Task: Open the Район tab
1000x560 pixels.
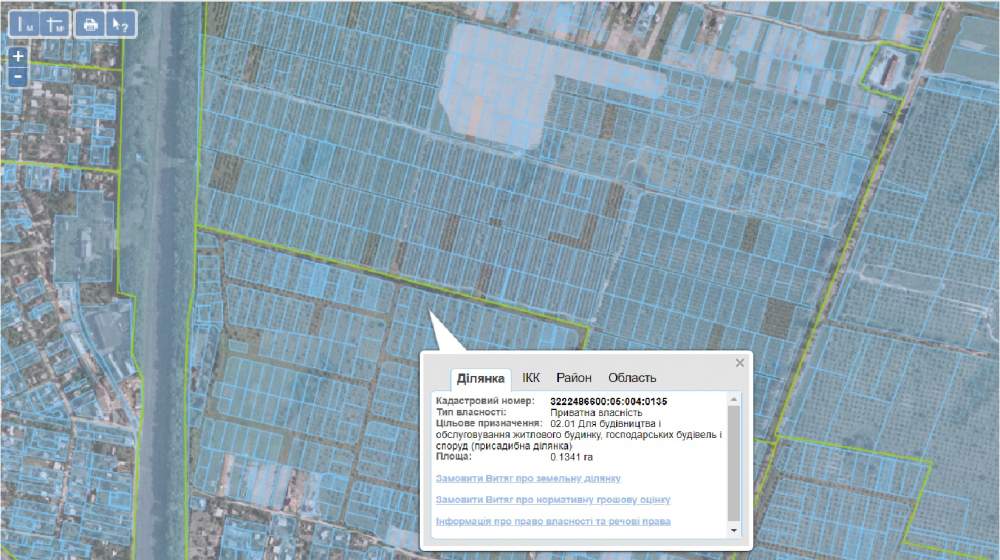Action: tap(573, 378)
